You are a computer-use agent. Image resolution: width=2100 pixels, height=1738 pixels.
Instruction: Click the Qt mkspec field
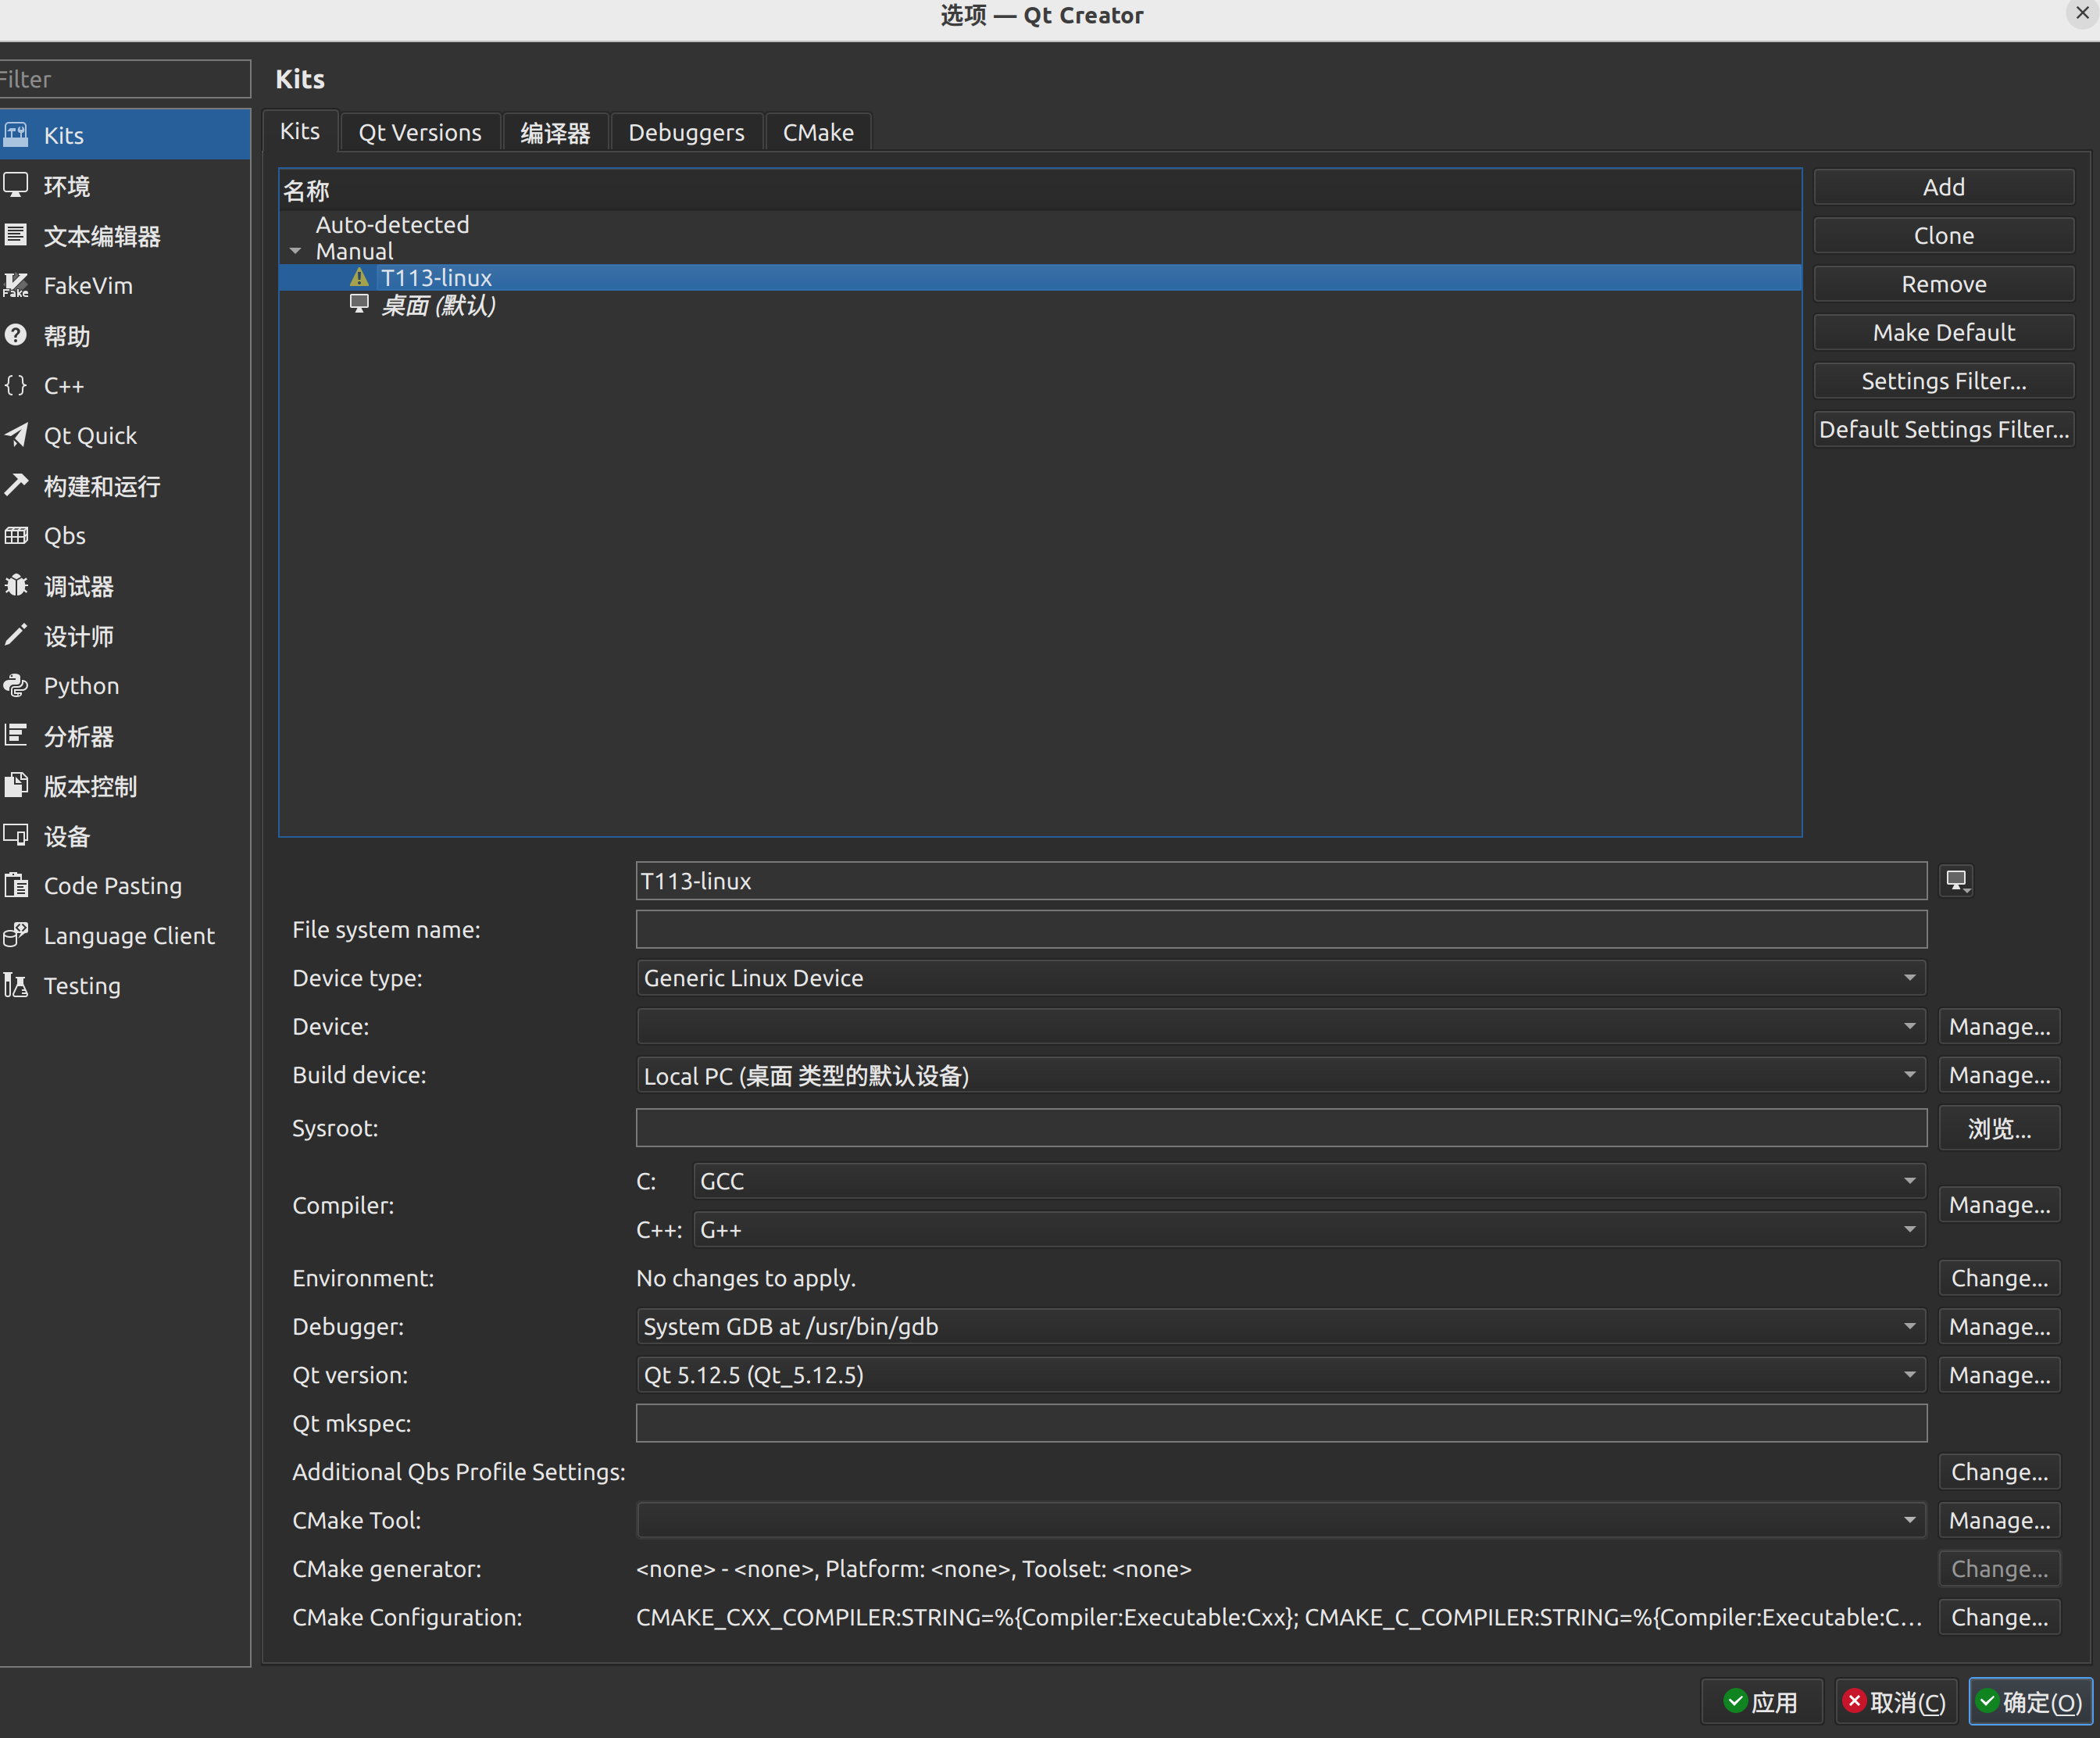[x=1281, y=1423]
